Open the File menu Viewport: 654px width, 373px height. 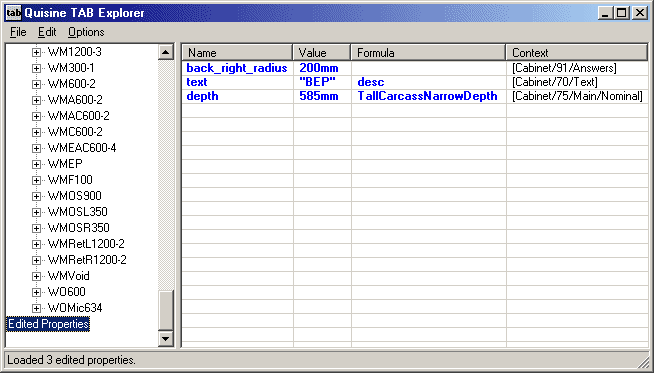(18, 32)
